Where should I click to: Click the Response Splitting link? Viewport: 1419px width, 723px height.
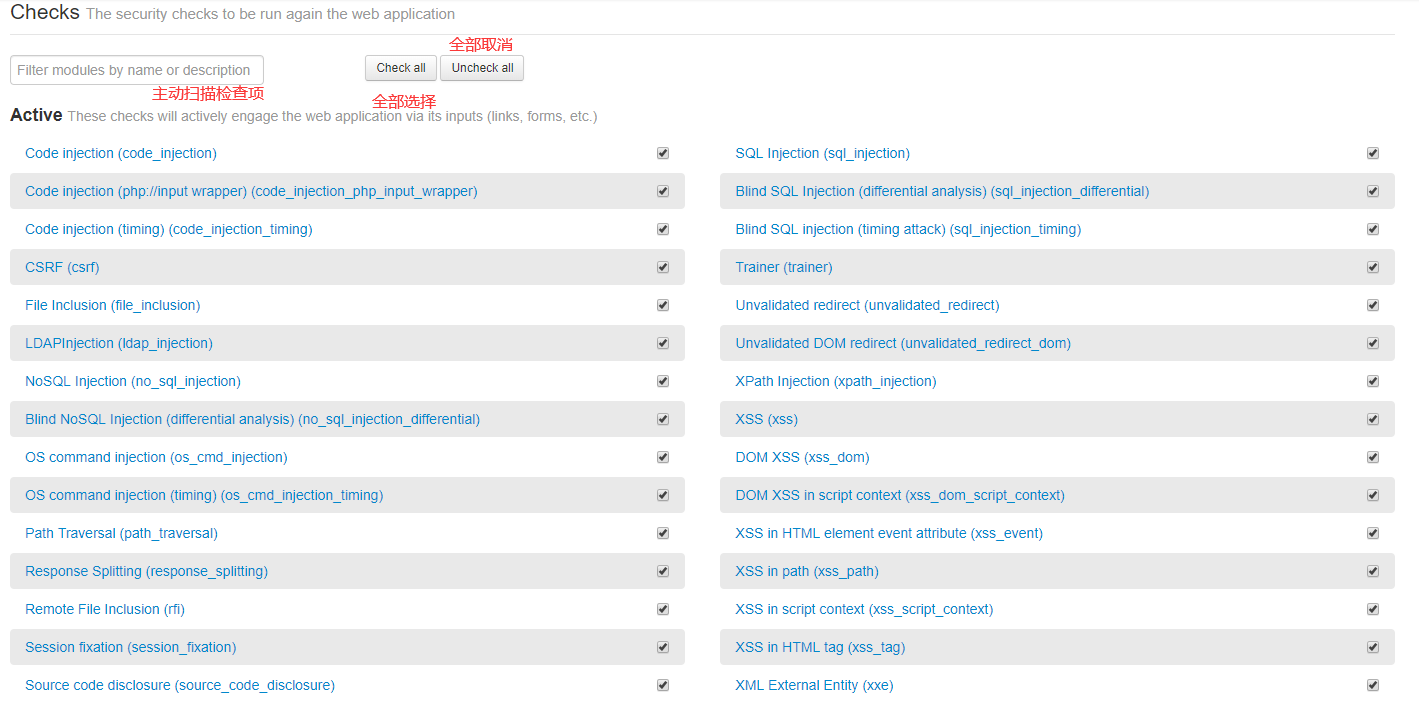[146, 571]
